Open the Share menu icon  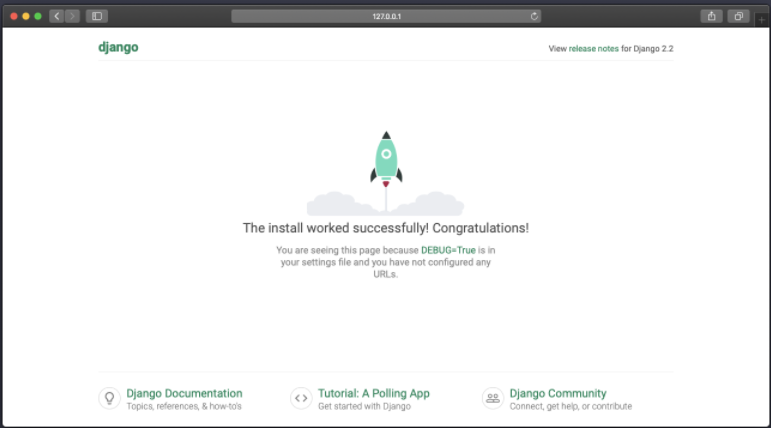click(712, 16)
